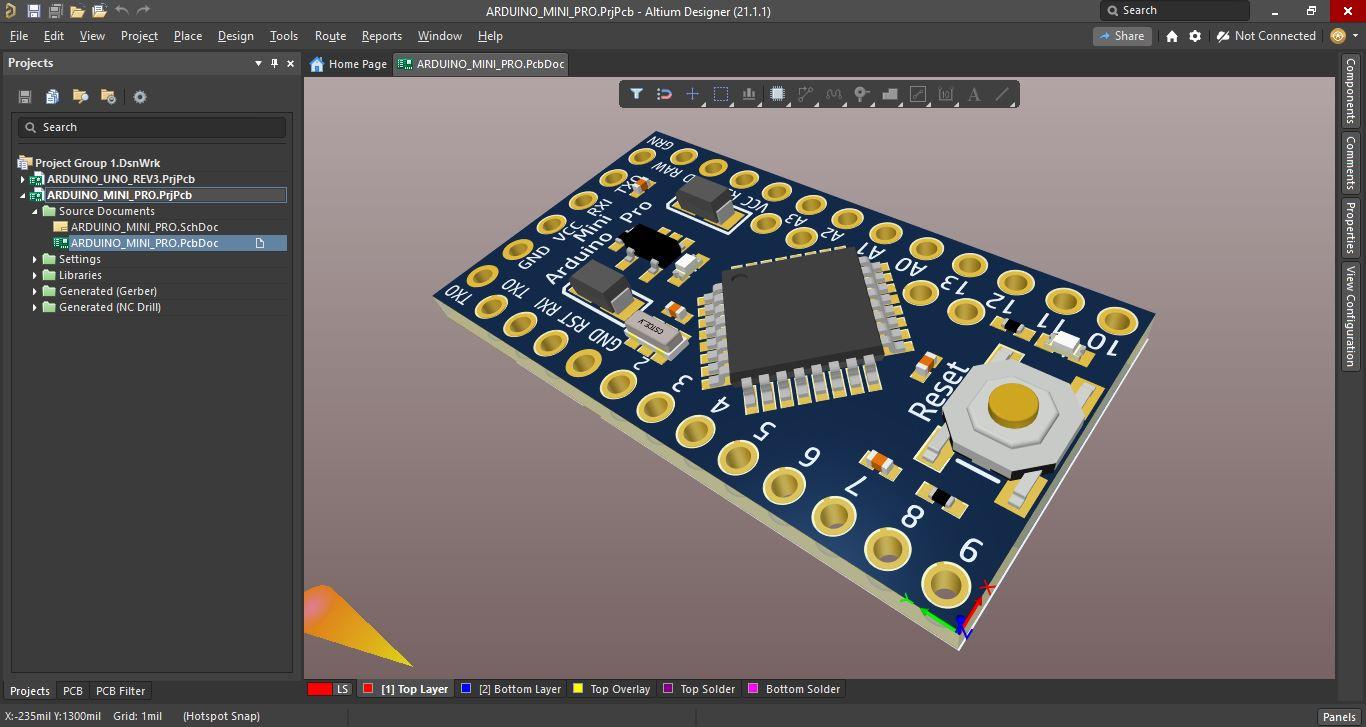Viewport: 1366px width, 727px height.
Task: Open the View Configuration side panel
Action: 1351,316
